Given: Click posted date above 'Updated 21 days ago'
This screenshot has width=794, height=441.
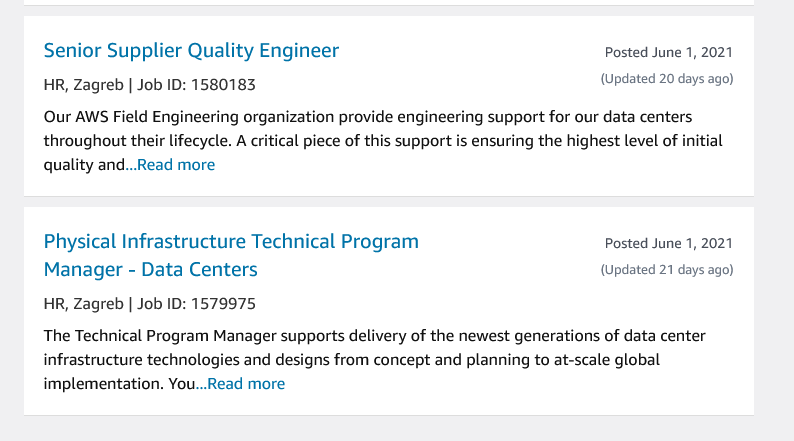Looking at the screenshot, I should (668, 243).
